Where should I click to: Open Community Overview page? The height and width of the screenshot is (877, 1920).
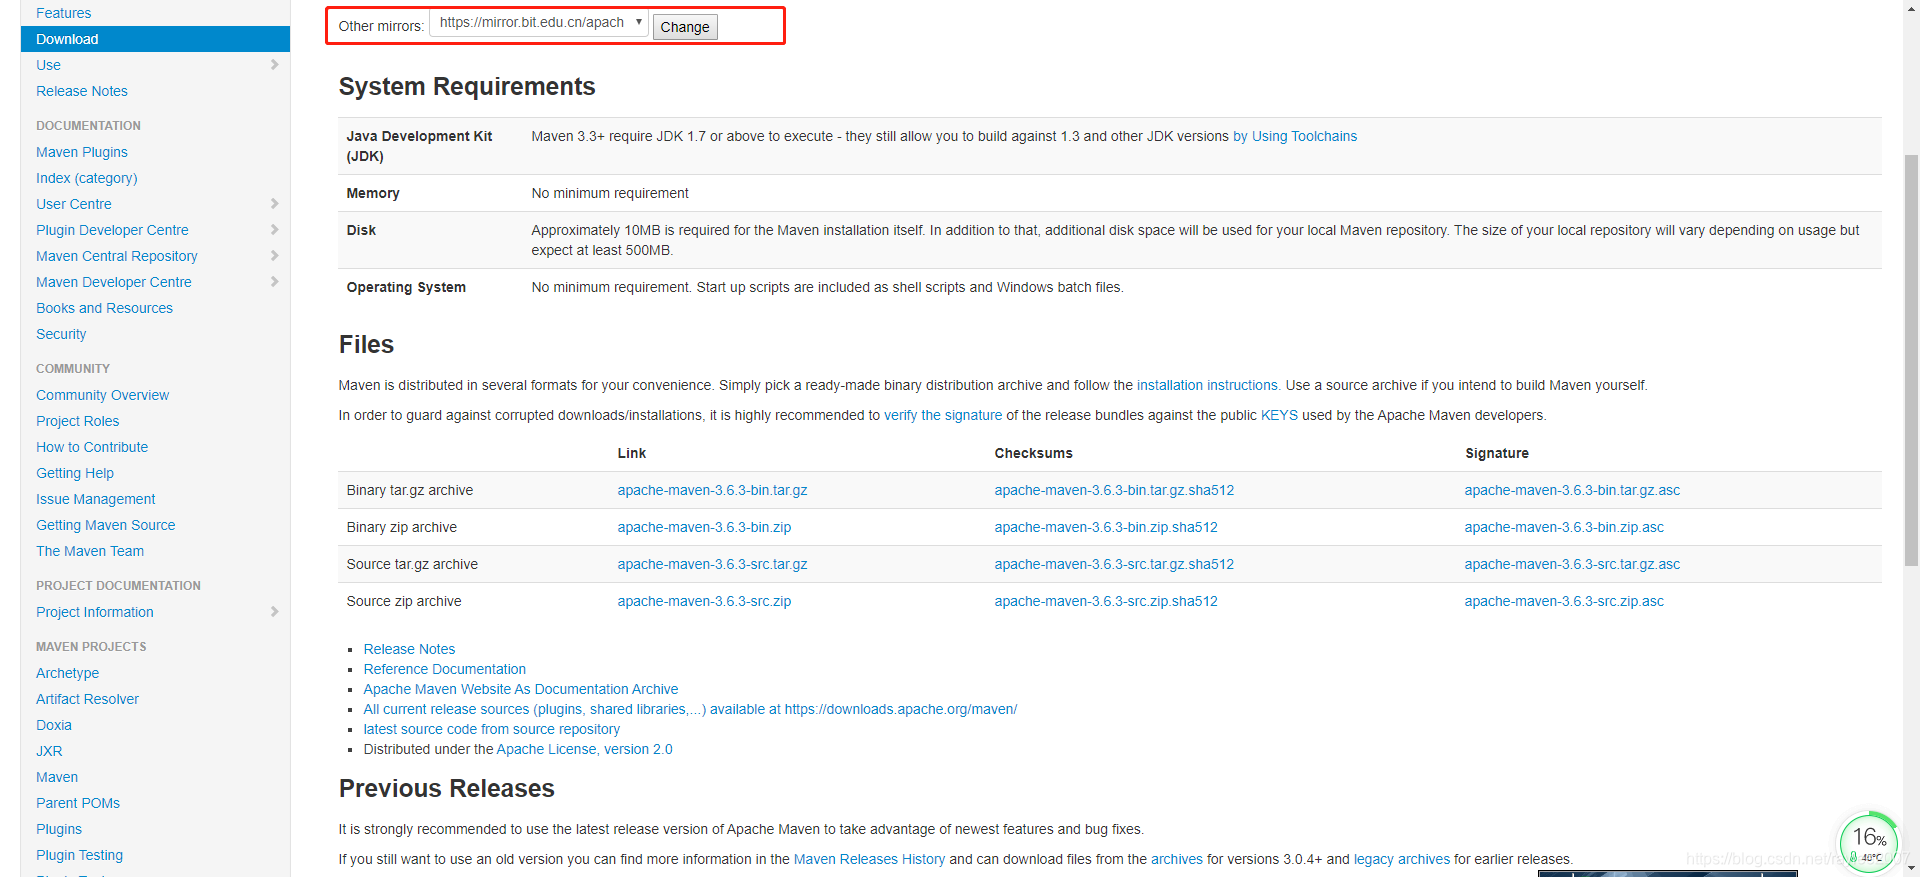(102, 395)
